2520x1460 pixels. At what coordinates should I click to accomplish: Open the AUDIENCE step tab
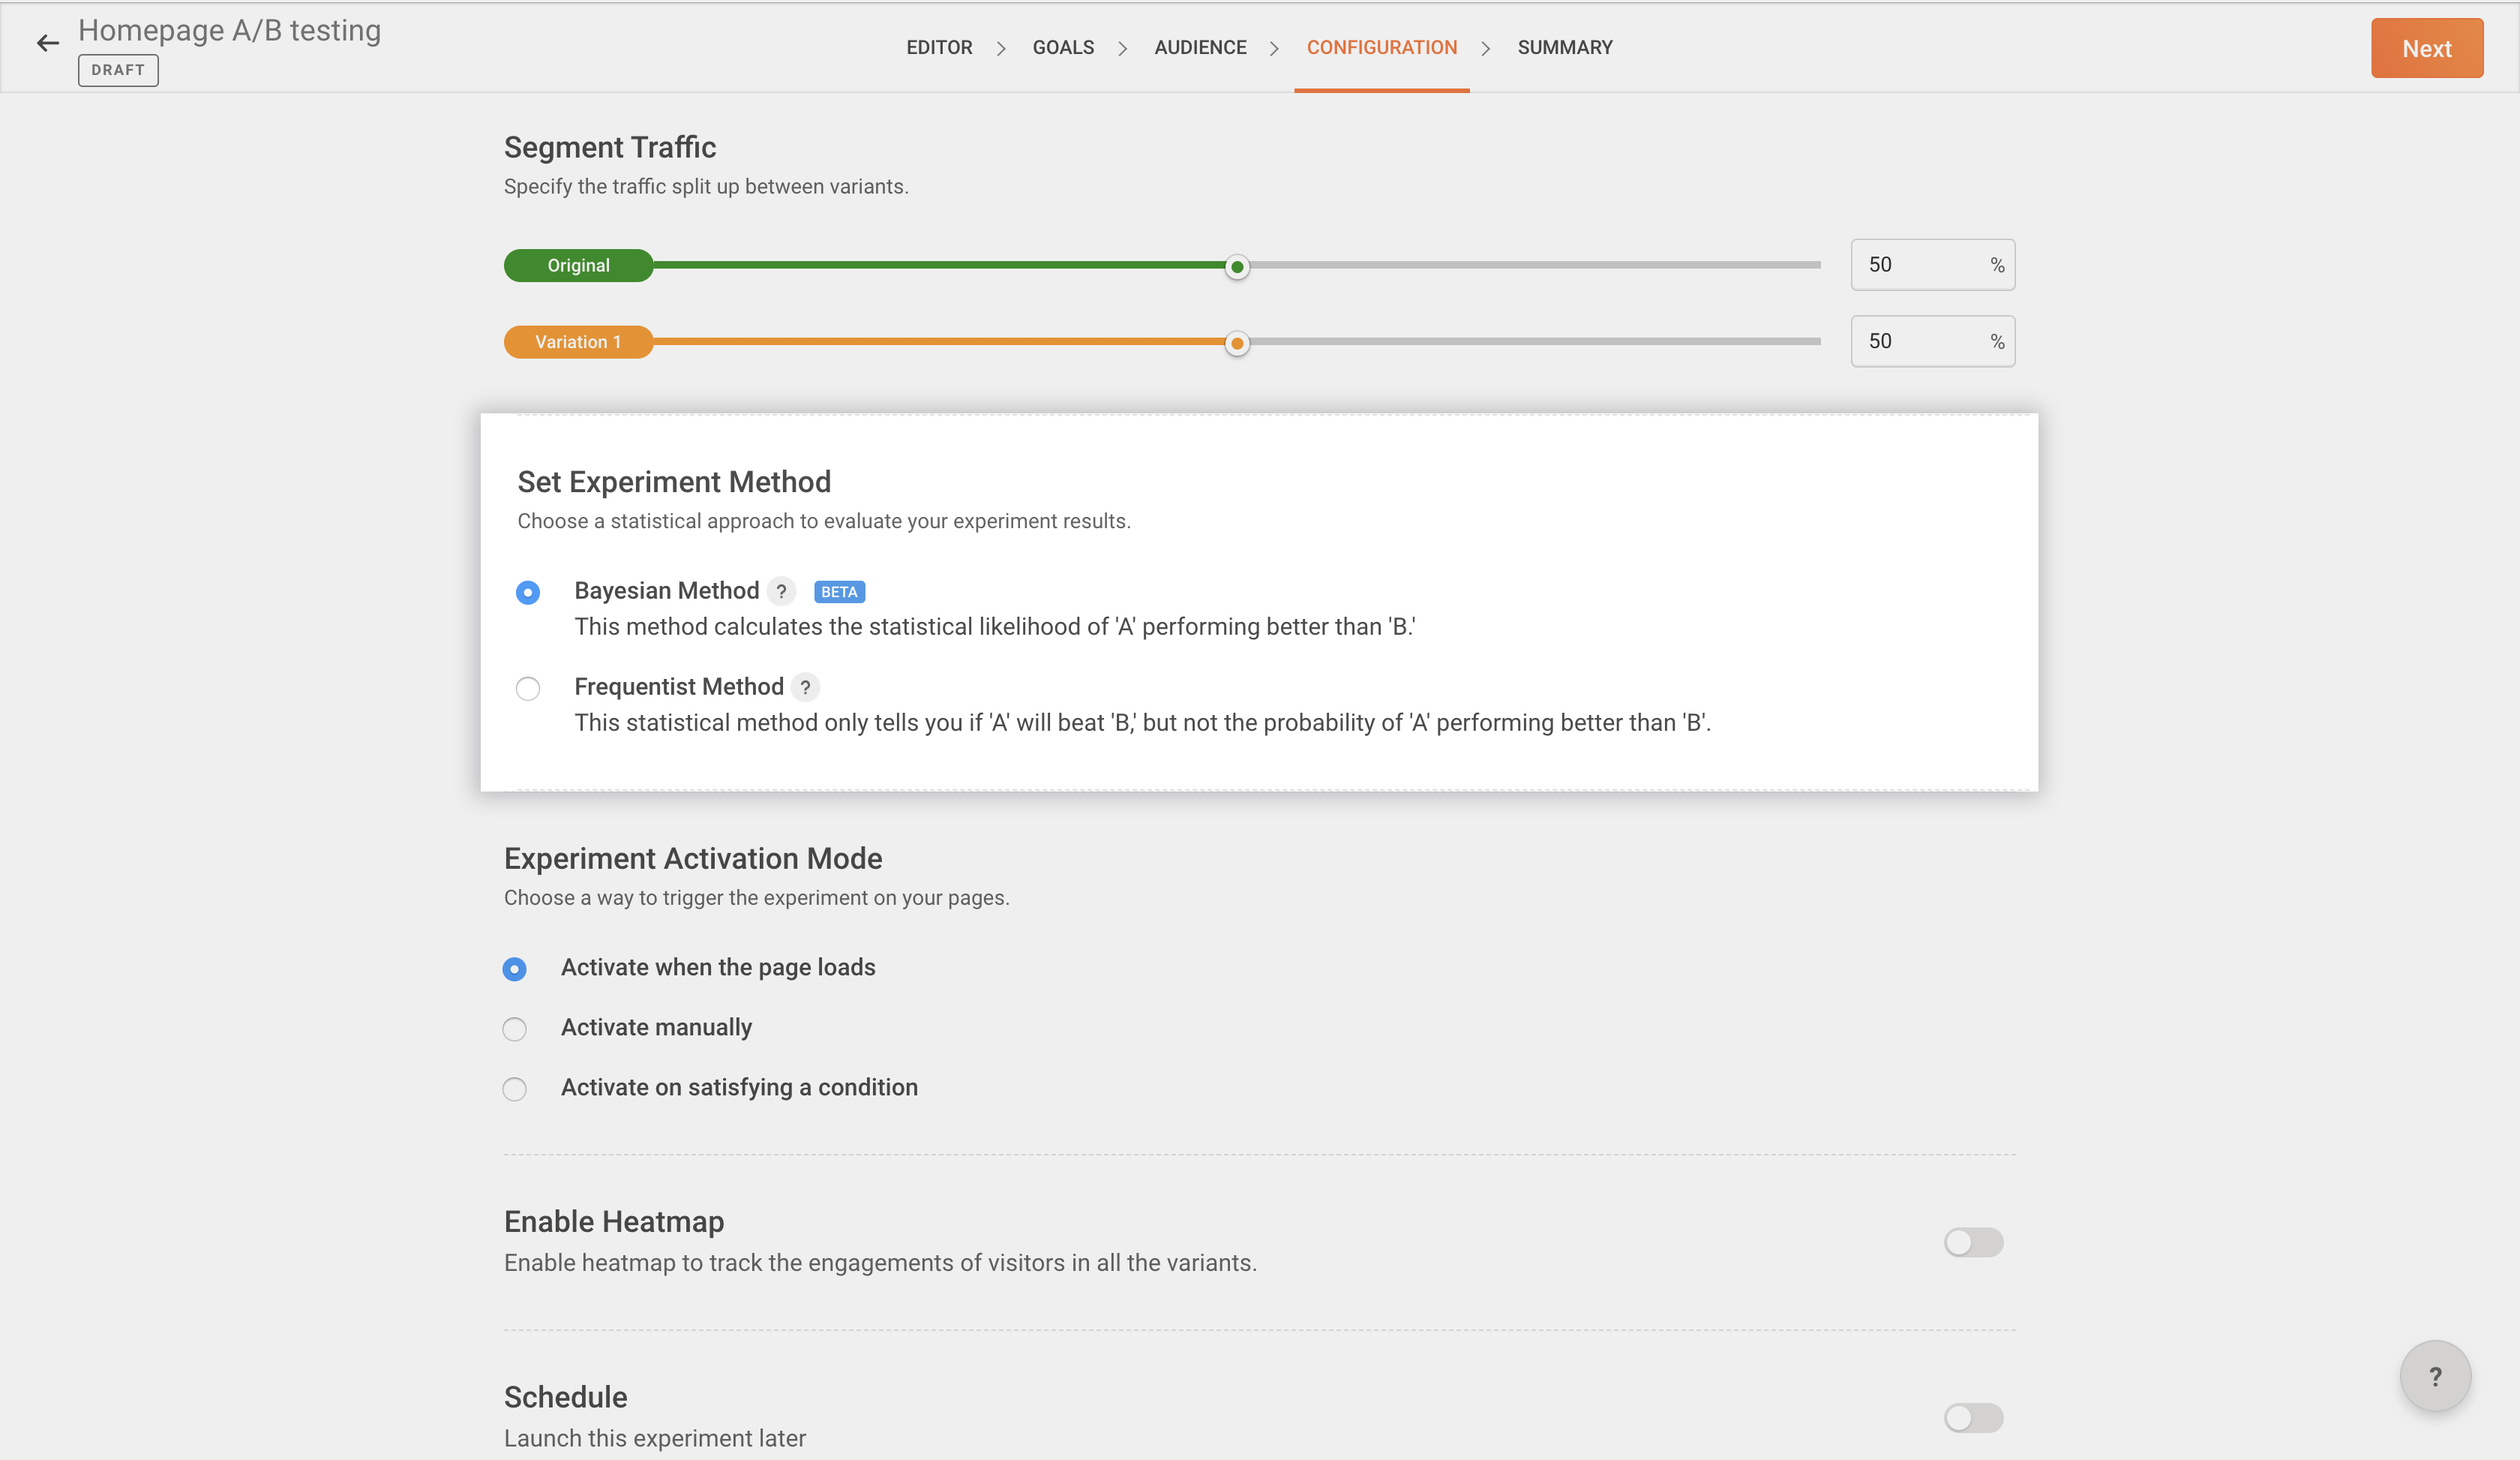pos(1200,48)
